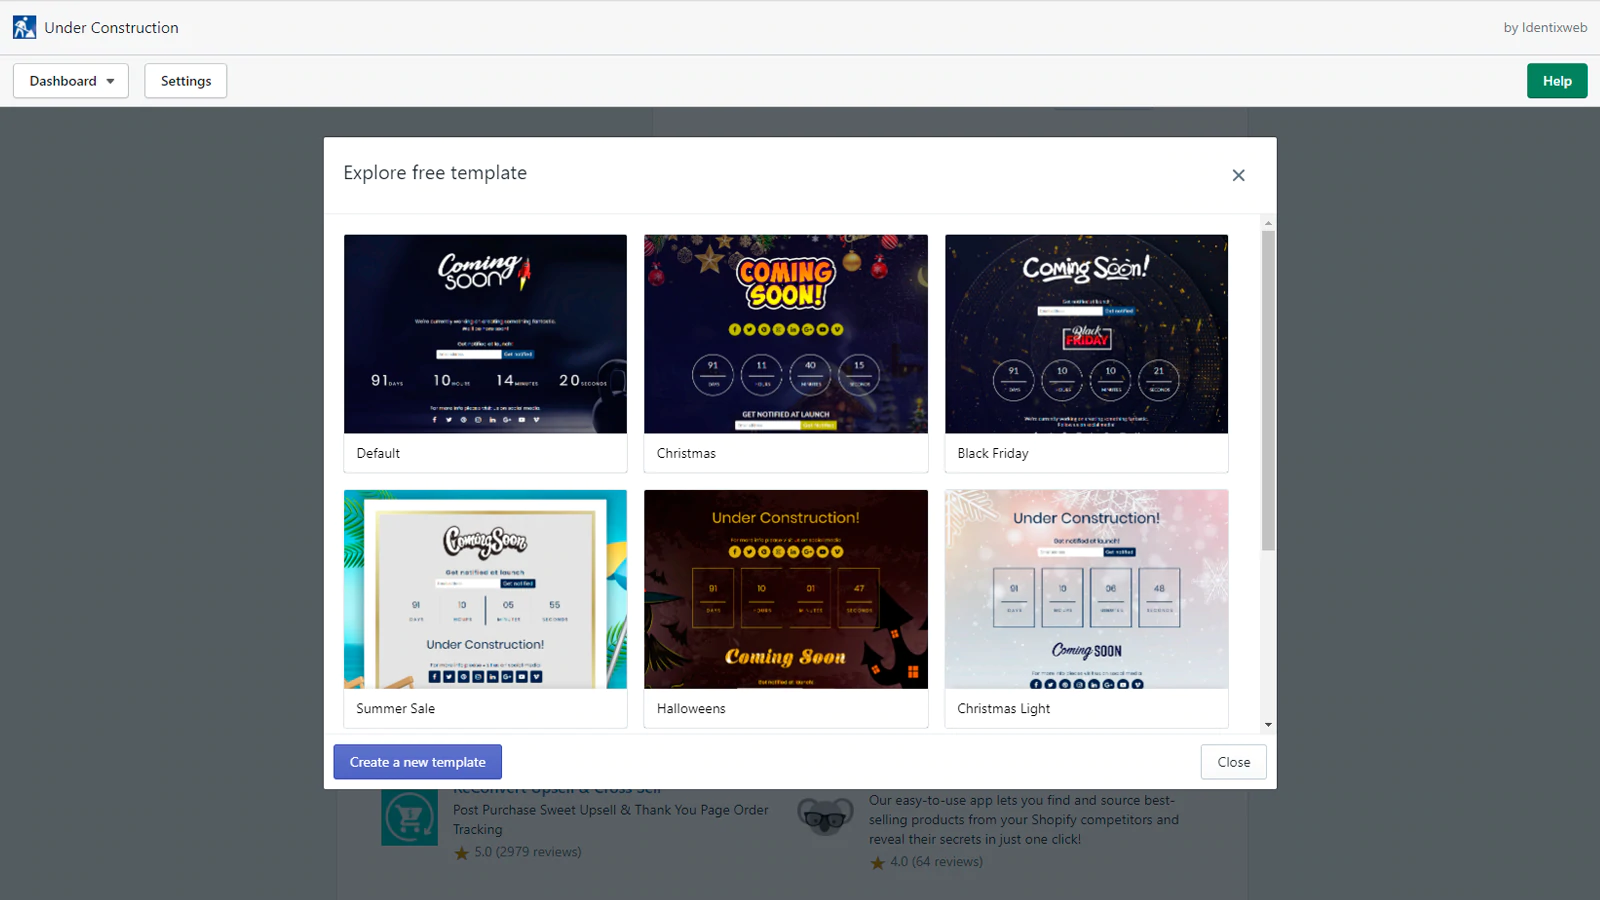
Task: Click the 'Default' template label
Action: [x=378, y=453]
